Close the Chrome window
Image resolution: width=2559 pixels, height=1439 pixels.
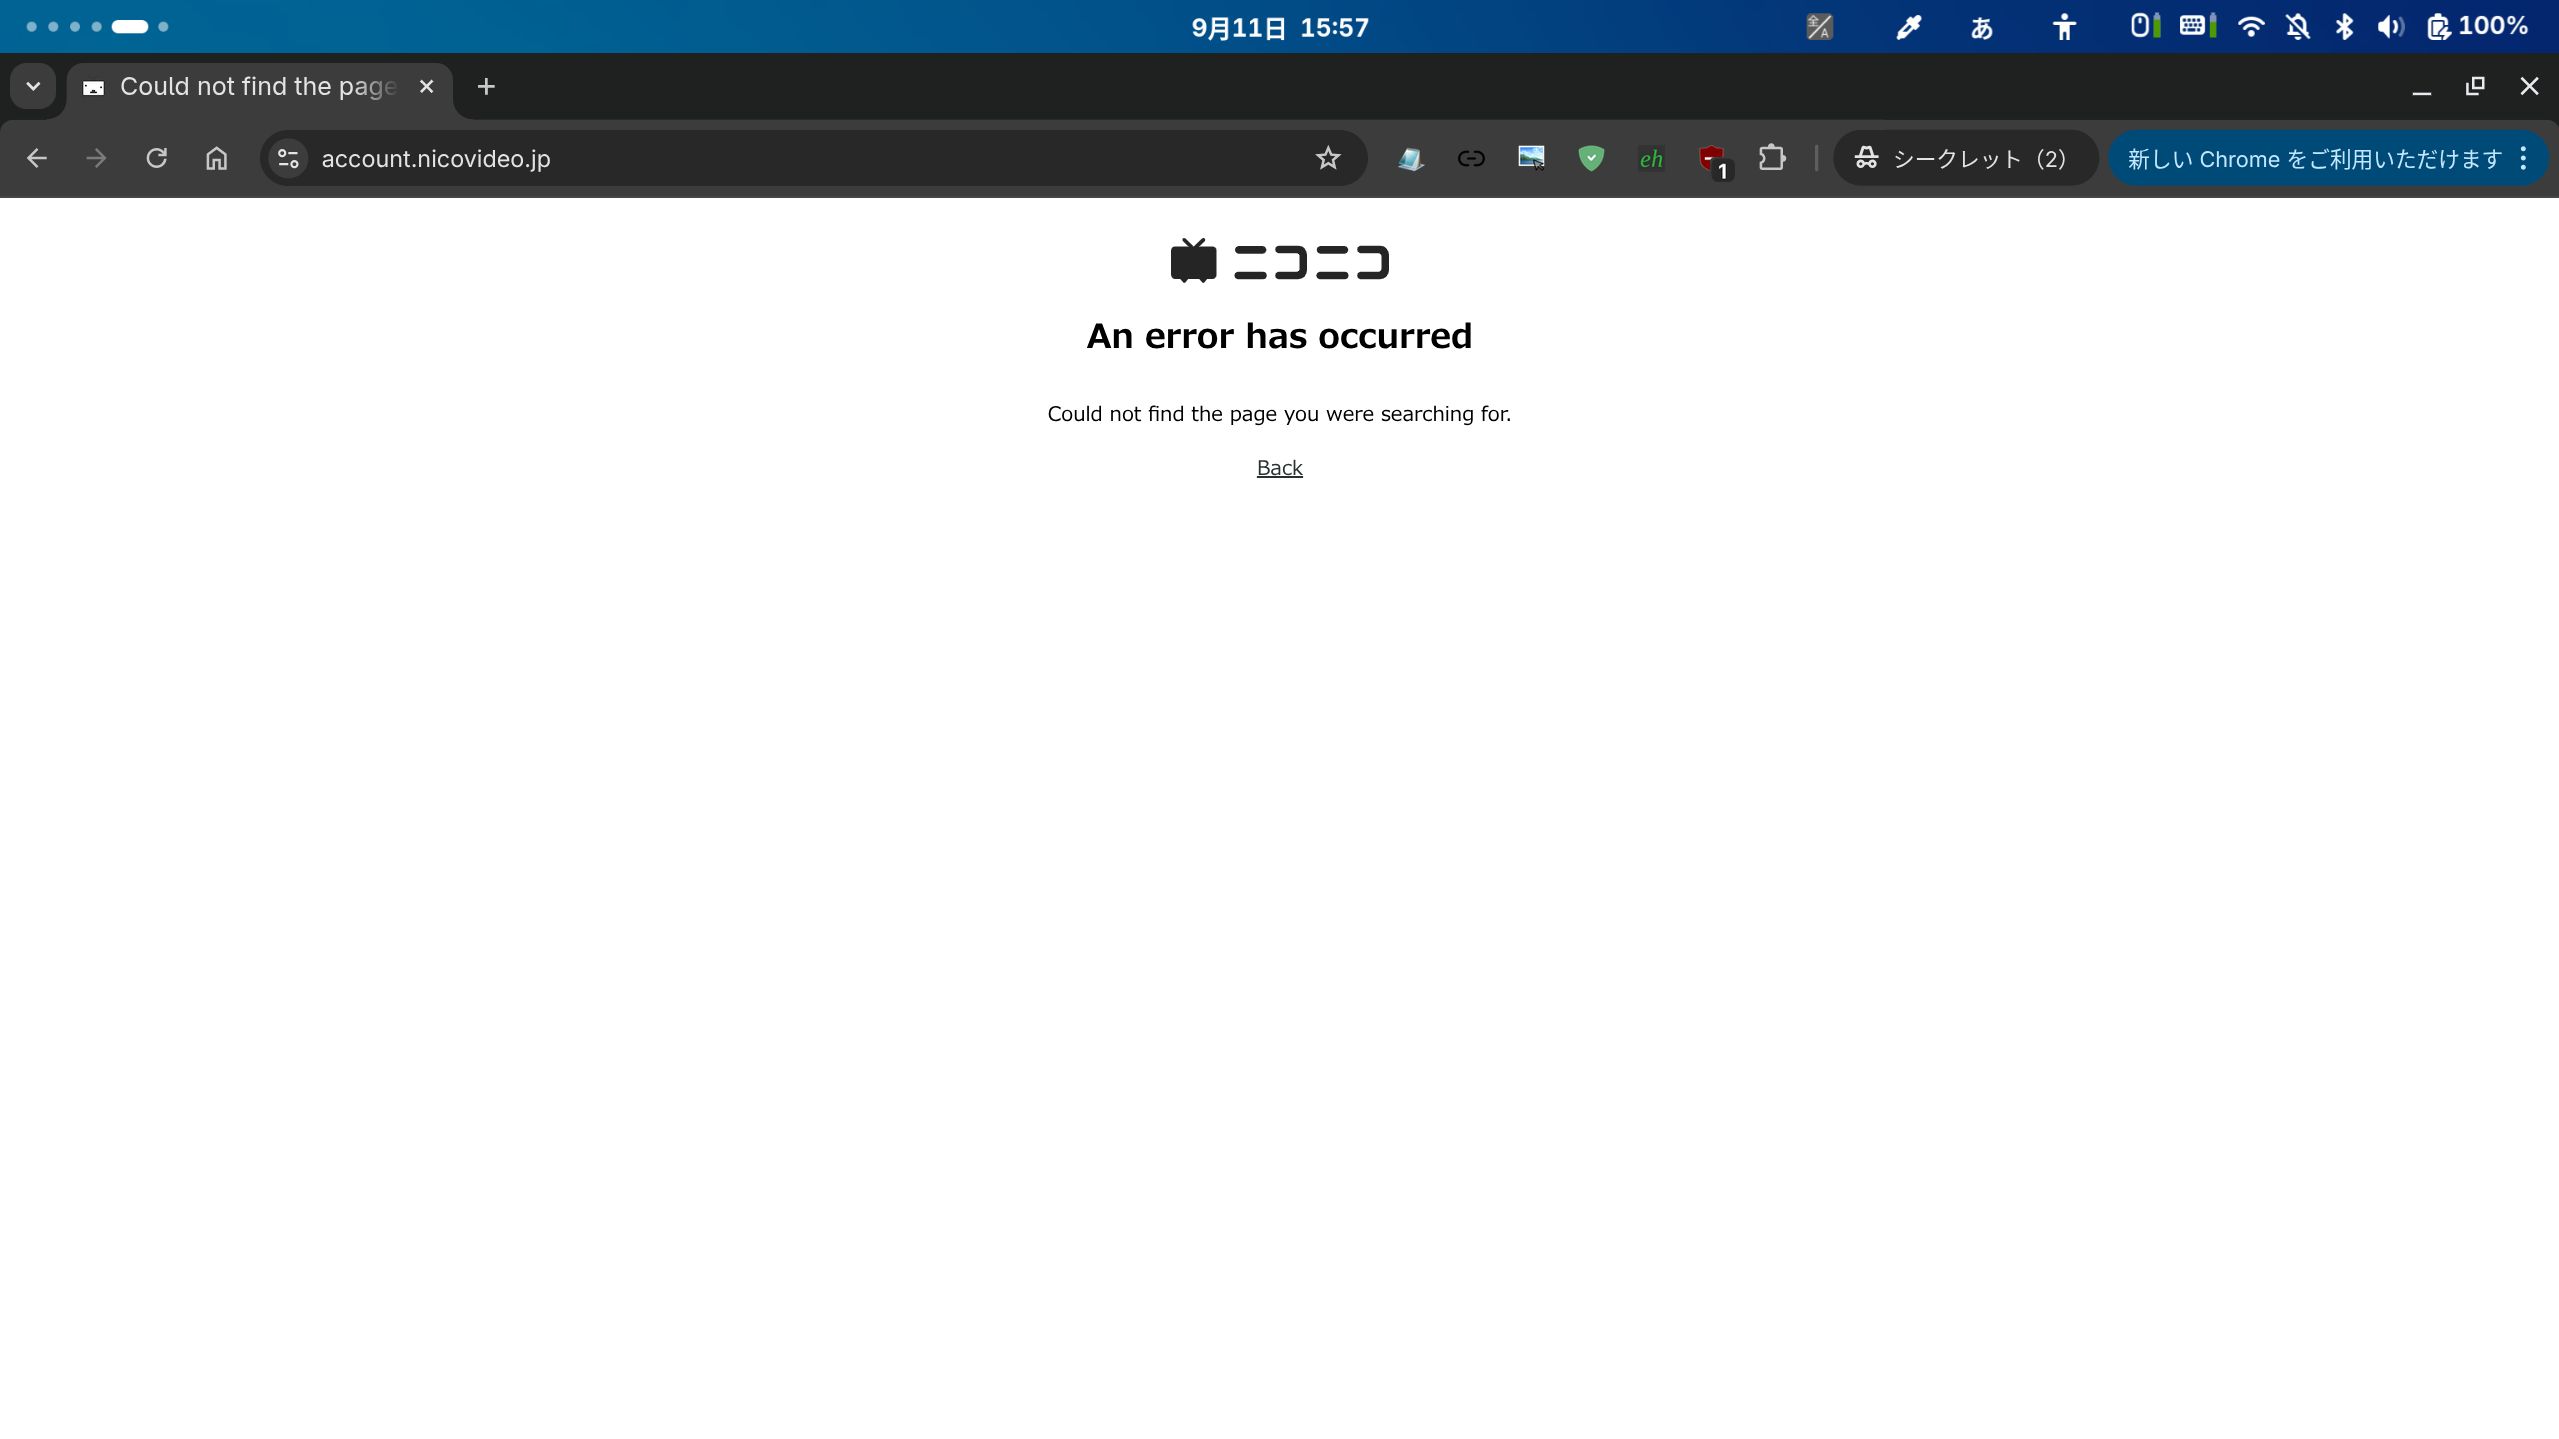(x=2529, y=87)
